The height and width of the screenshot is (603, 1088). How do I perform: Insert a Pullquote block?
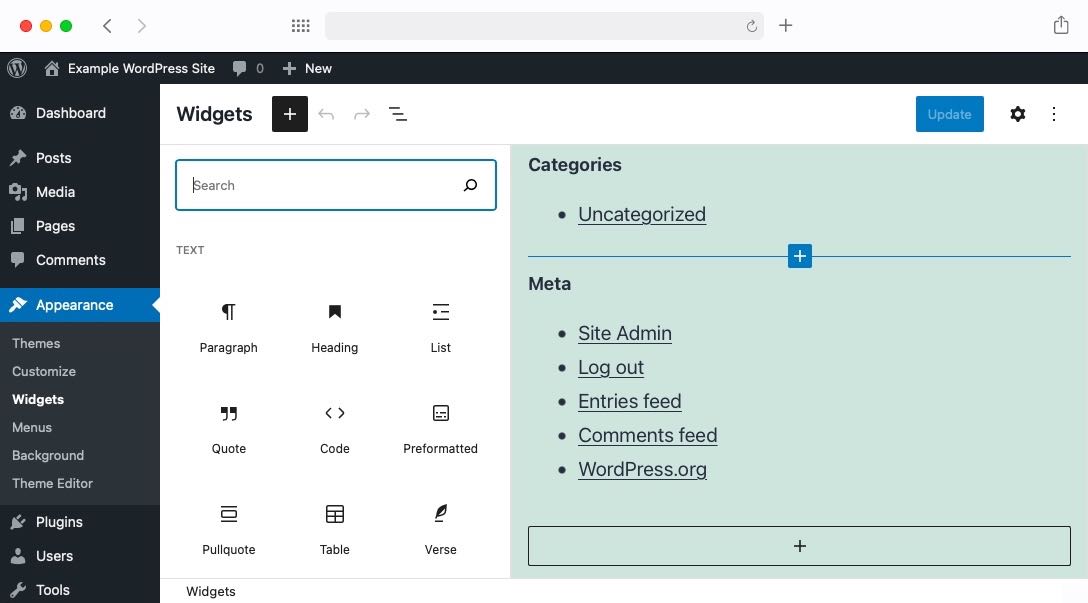tap(228, 529)
